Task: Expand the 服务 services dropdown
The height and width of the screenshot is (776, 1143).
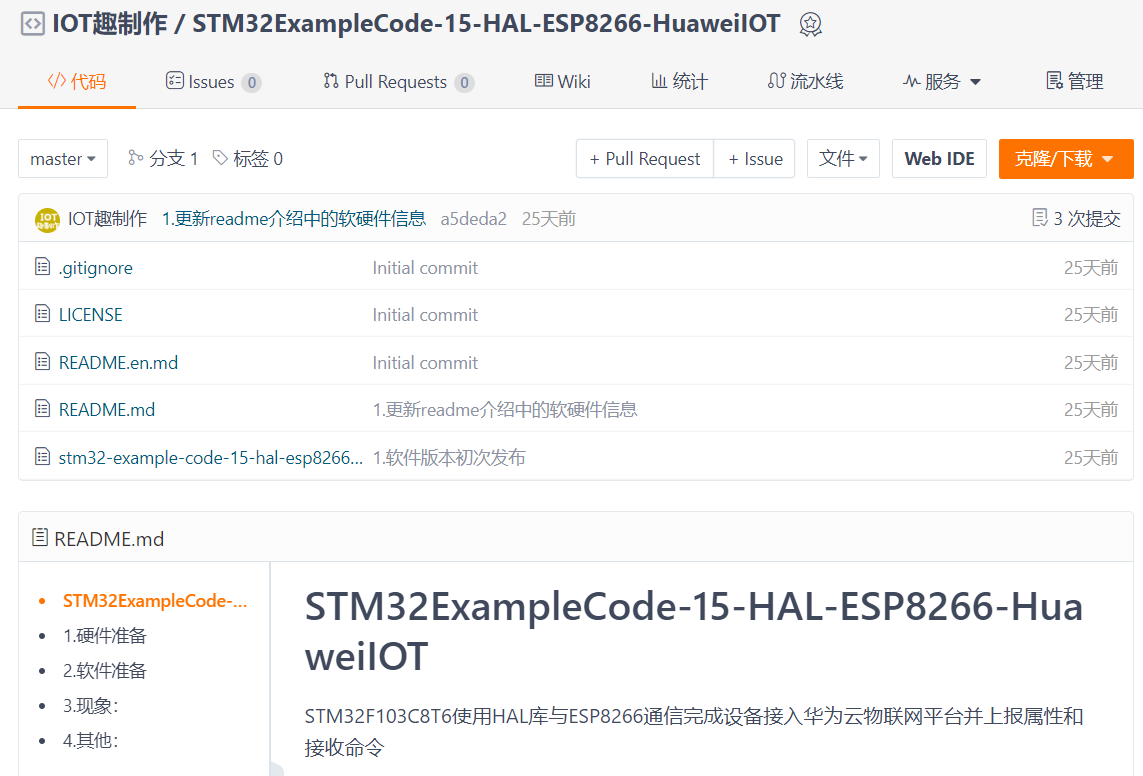Action: point(941,82)
